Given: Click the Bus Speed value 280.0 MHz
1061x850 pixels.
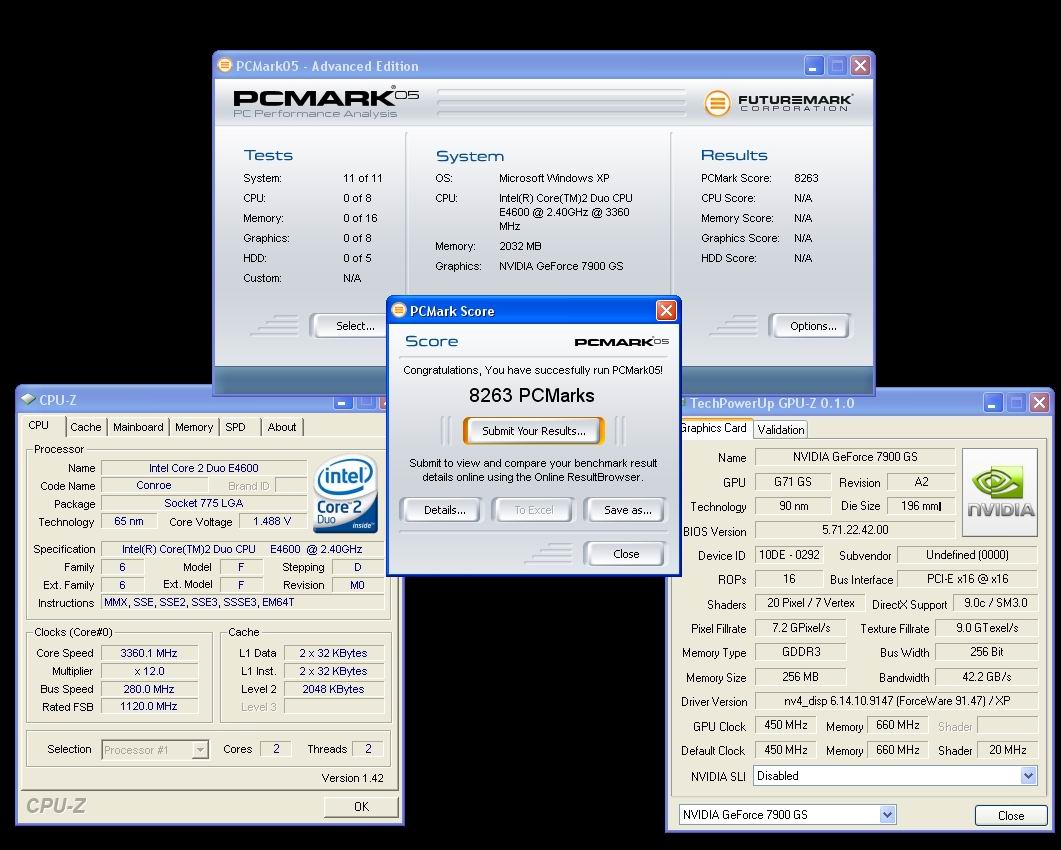Looking at the screenshot, I should click(149, 689).
